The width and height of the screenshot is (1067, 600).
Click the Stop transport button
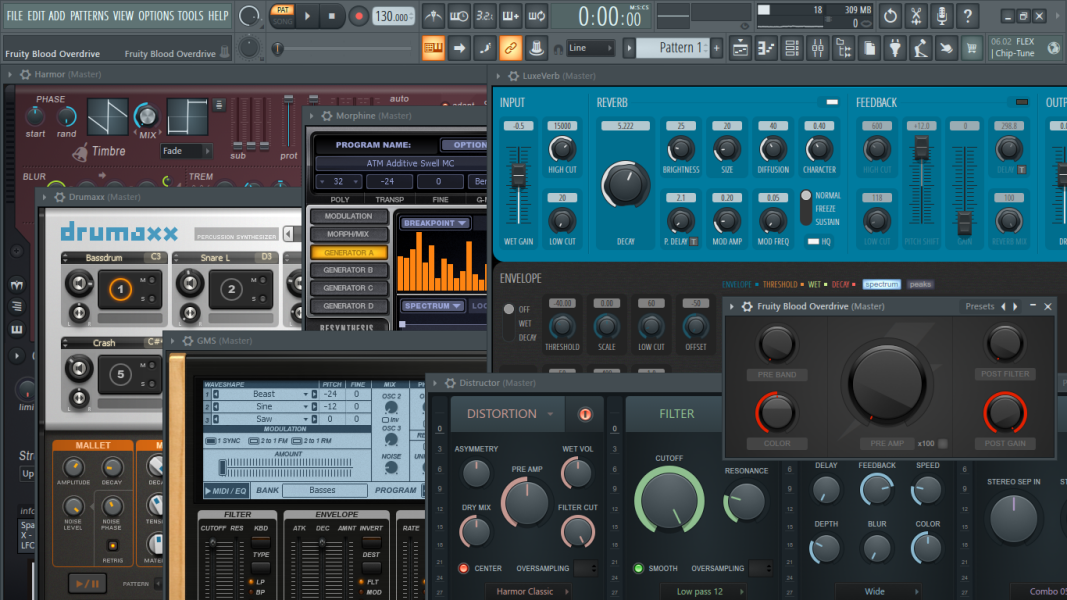332,16
